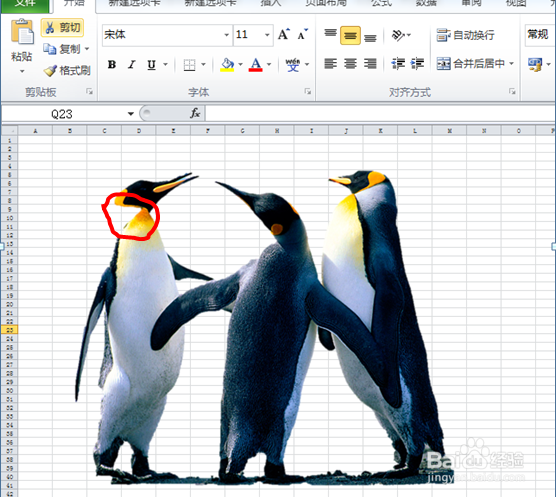The image size is (556, 497).
Task: Open Merge and Center dropdown arrow
Action: click(x=511, y=64)
